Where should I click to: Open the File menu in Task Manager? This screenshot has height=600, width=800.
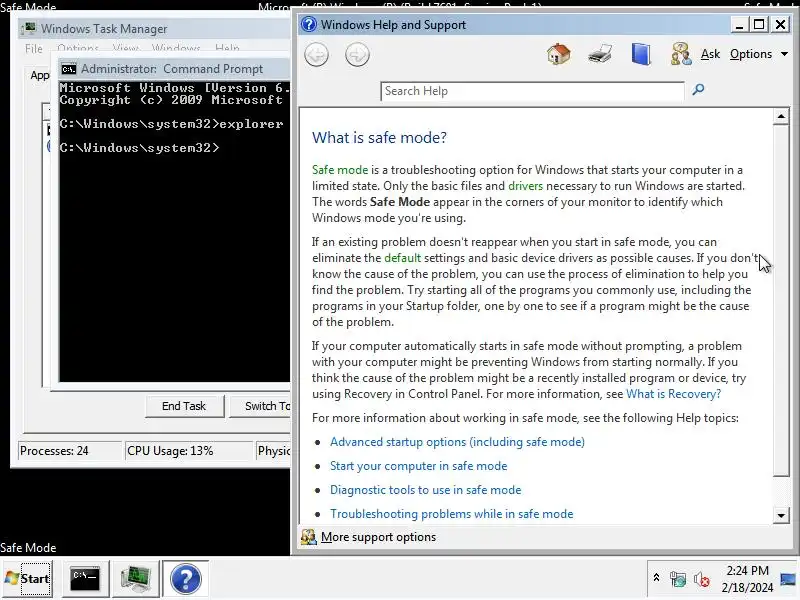coord(34,48)
